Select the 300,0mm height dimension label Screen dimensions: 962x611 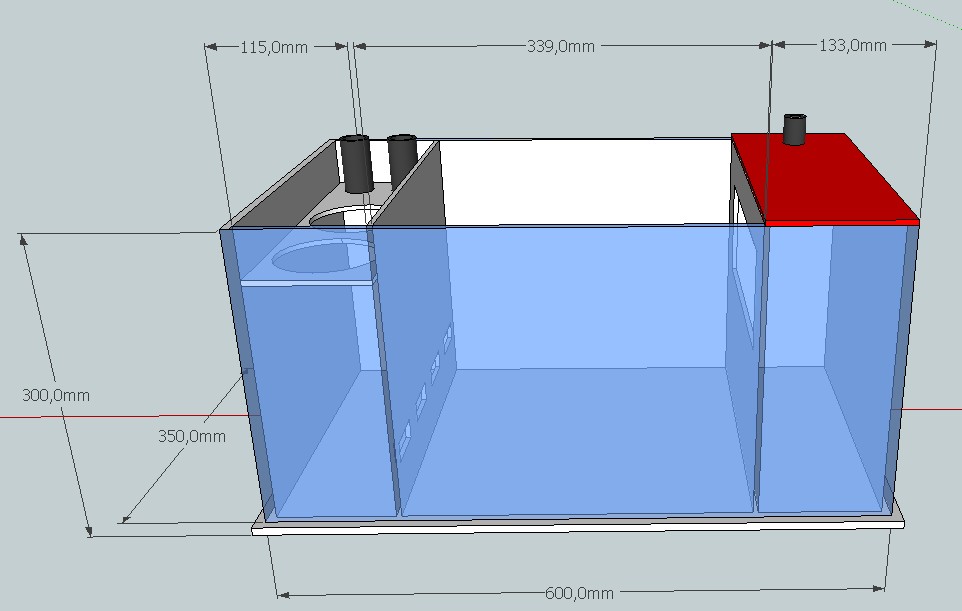pyautogui.click(x=55, y=395)
